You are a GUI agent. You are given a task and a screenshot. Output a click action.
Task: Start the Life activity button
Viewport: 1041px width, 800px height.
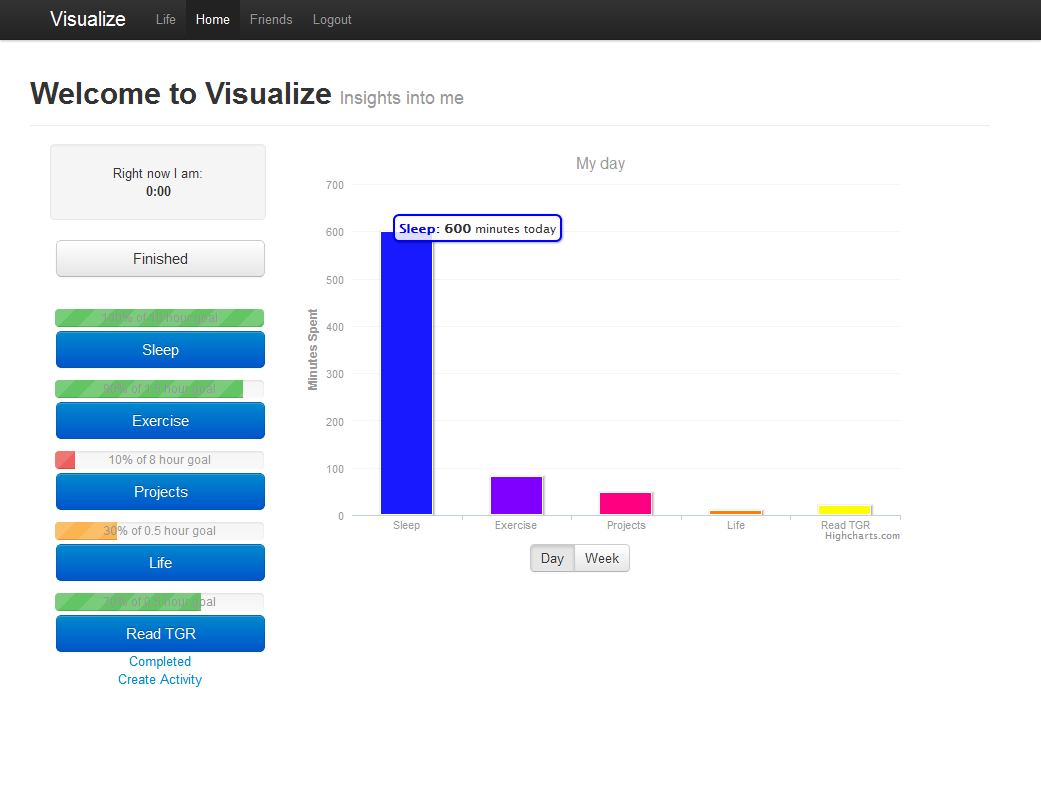coord(160,563)
